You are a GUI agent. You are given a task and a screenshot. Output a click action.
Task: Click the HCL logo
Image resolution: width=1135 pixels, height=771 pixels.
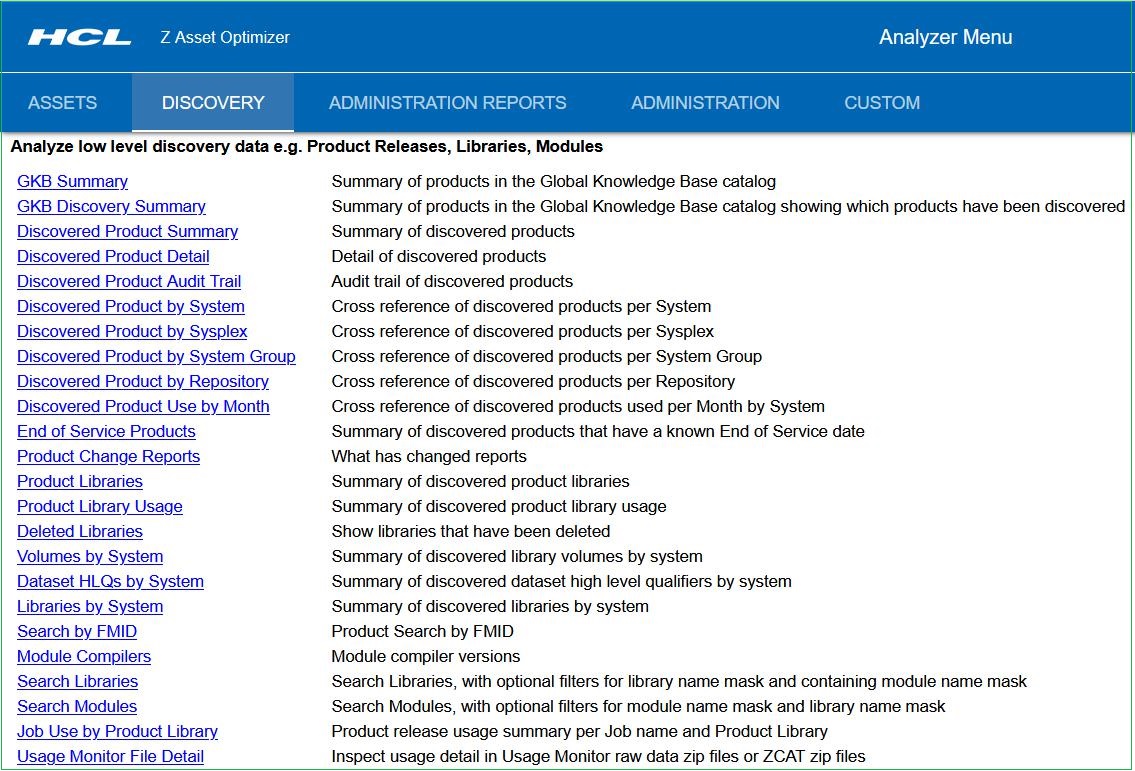(80, 37)
